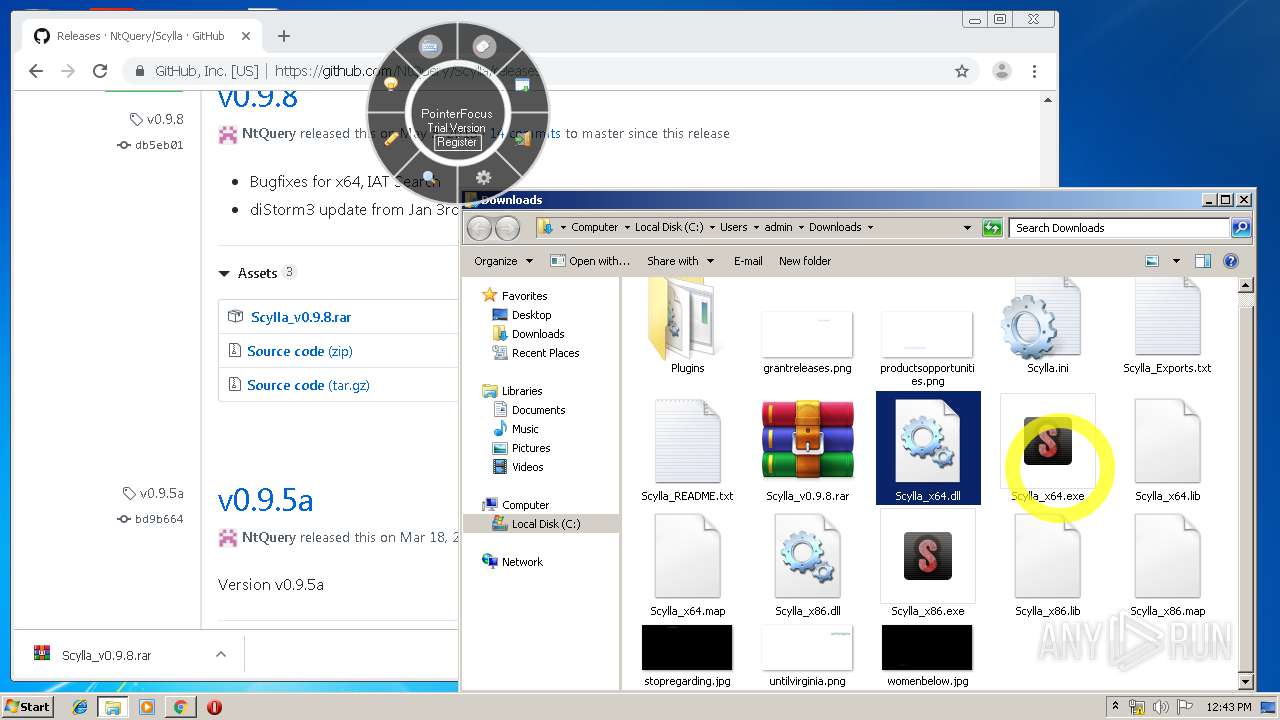Open the NtQuery author link for v0.9.8
The height and width of the screenshot is (720, 1280).
(269, 133)
